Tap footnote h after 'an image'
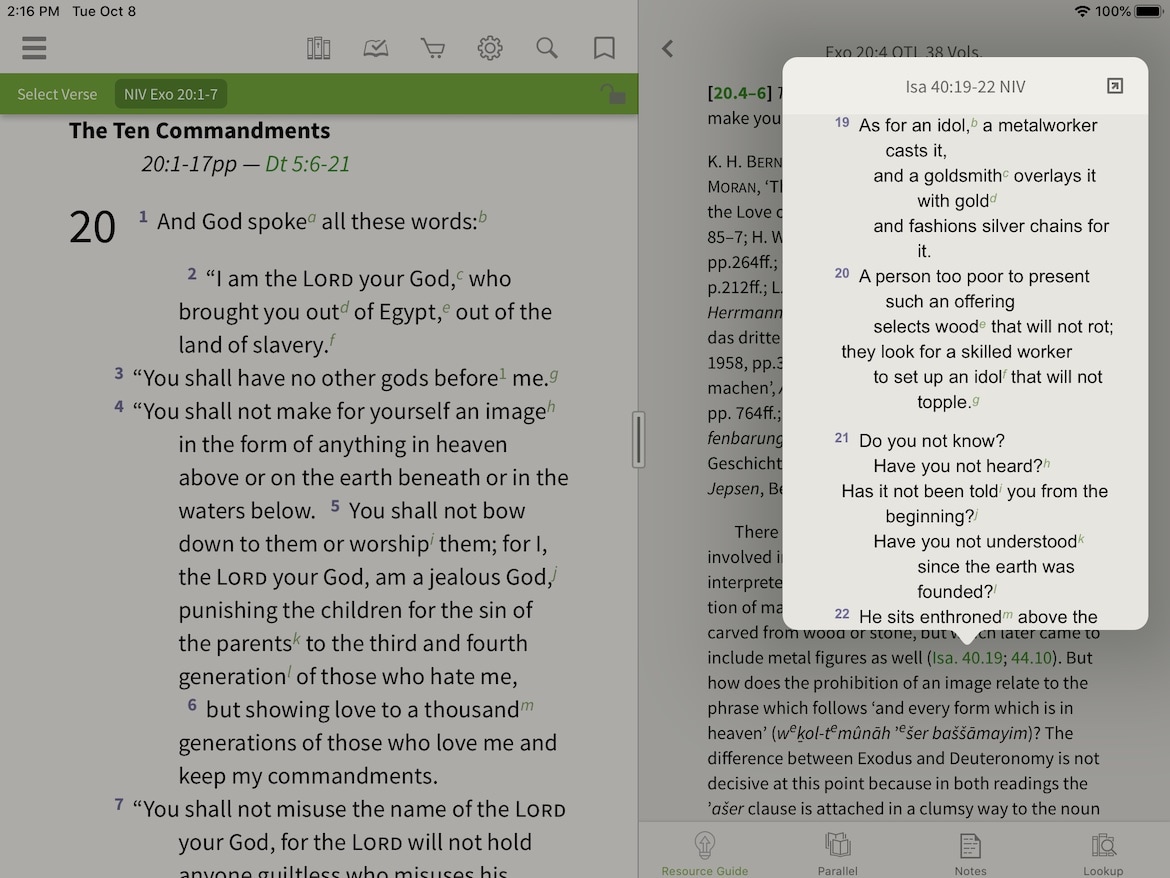 551,407
